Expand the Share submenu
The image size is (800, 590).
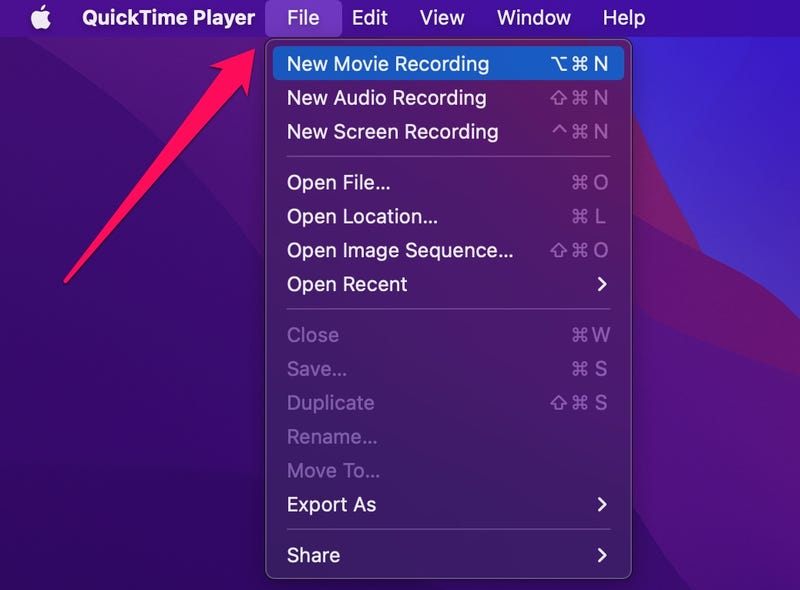point(313,556)
